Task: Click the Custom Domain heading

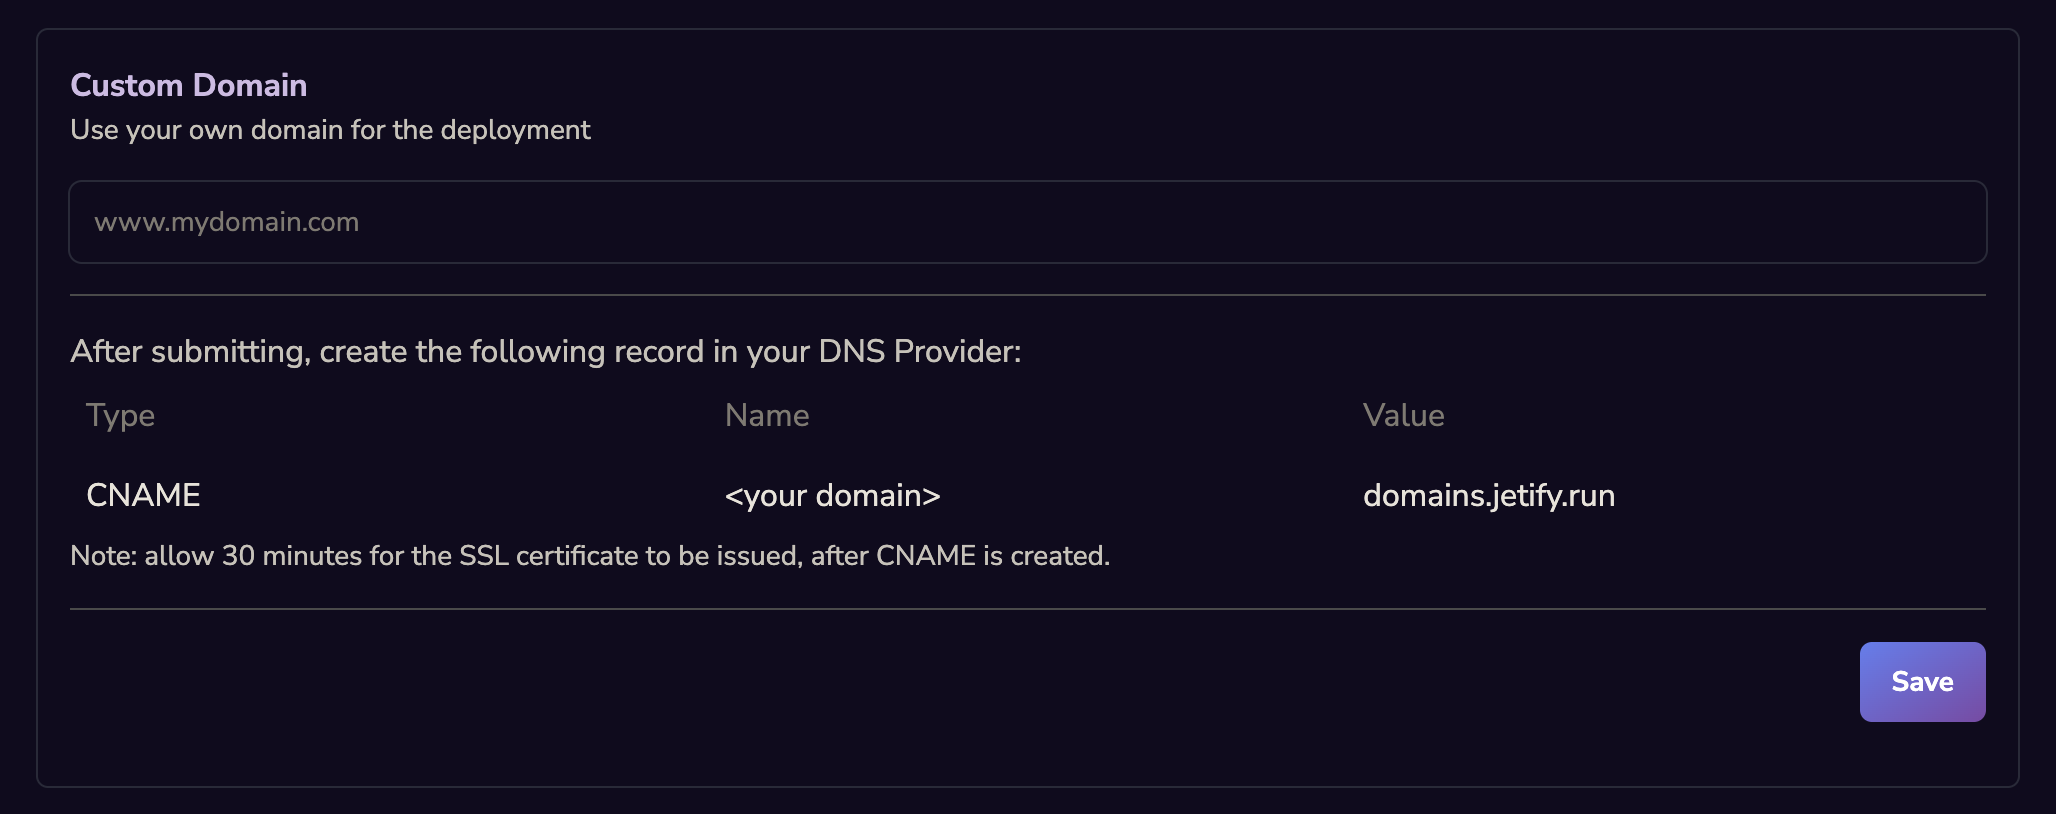Action: pyautogui.click(x=188, y=85)
